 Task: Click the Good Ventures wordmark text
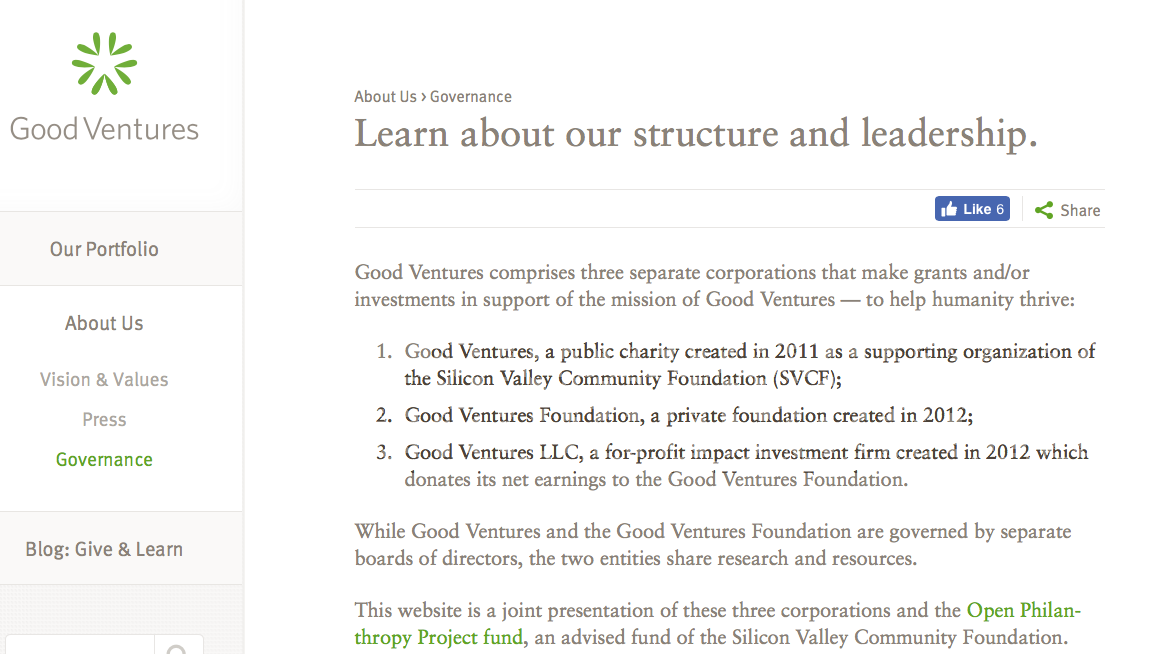(104, 129)
